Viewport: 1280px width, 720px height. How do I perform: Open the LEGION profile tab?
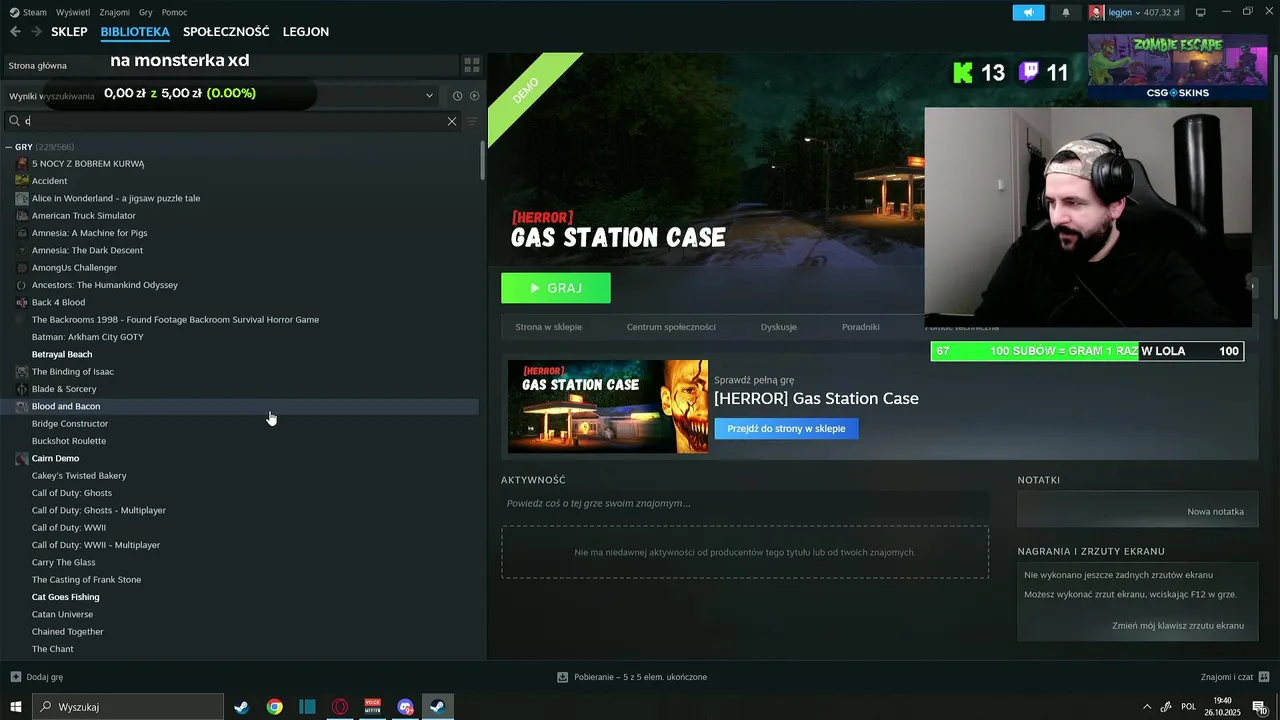pyautogui.click(x=306, y=32)
